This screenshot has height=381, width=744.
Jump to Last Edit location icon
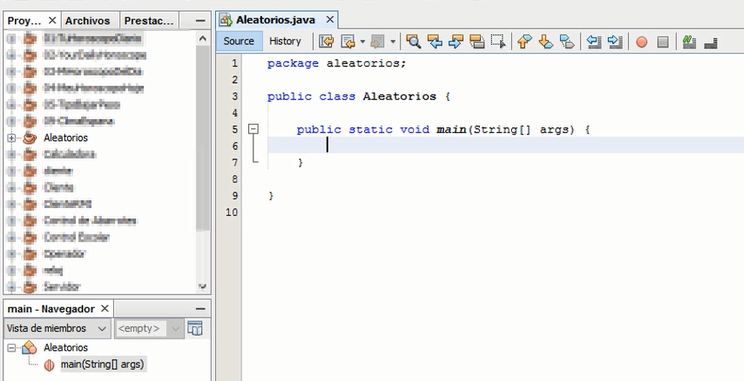(x=326, y=42)
